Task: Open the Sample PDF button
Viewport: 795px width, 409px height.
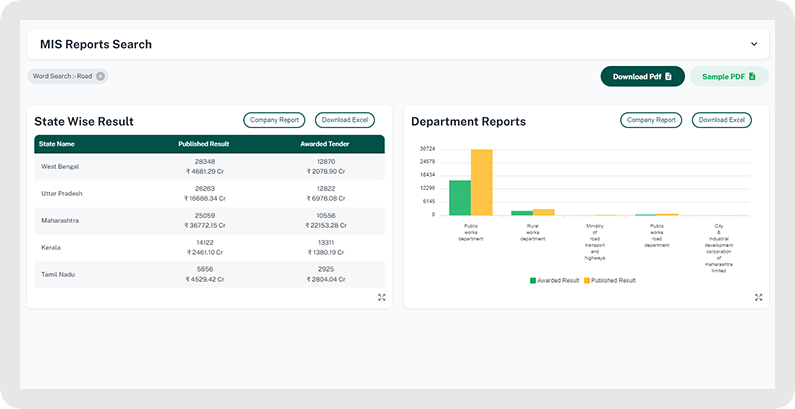Action: [729, 76]
